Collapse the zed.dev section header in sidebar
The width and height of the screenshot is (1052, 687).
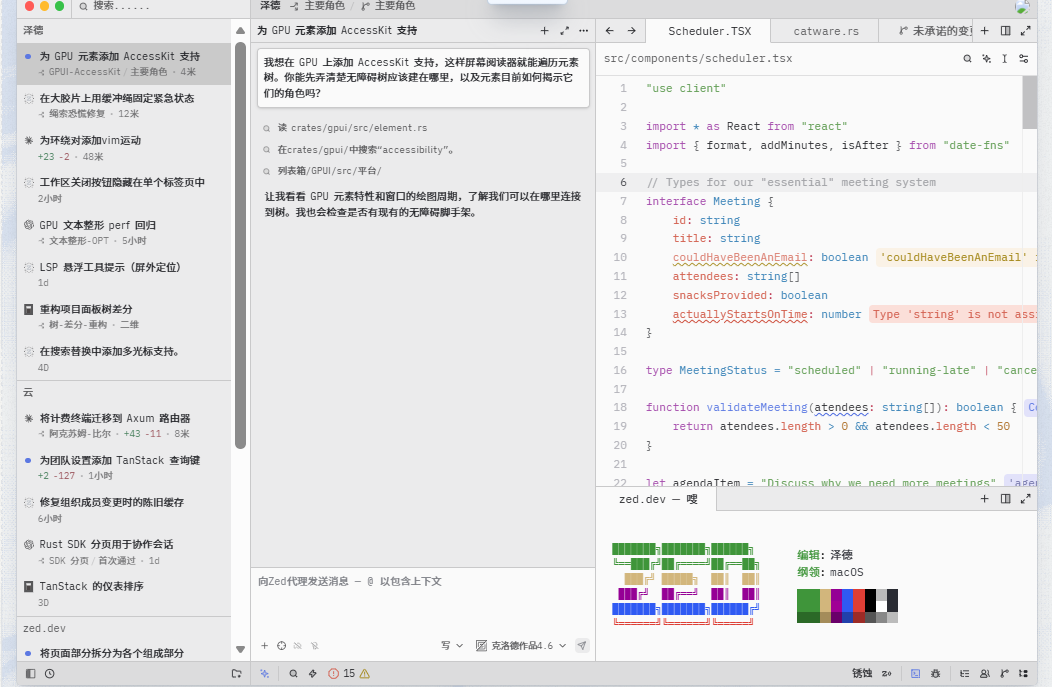pyautogui.click(x=123, y=629)
